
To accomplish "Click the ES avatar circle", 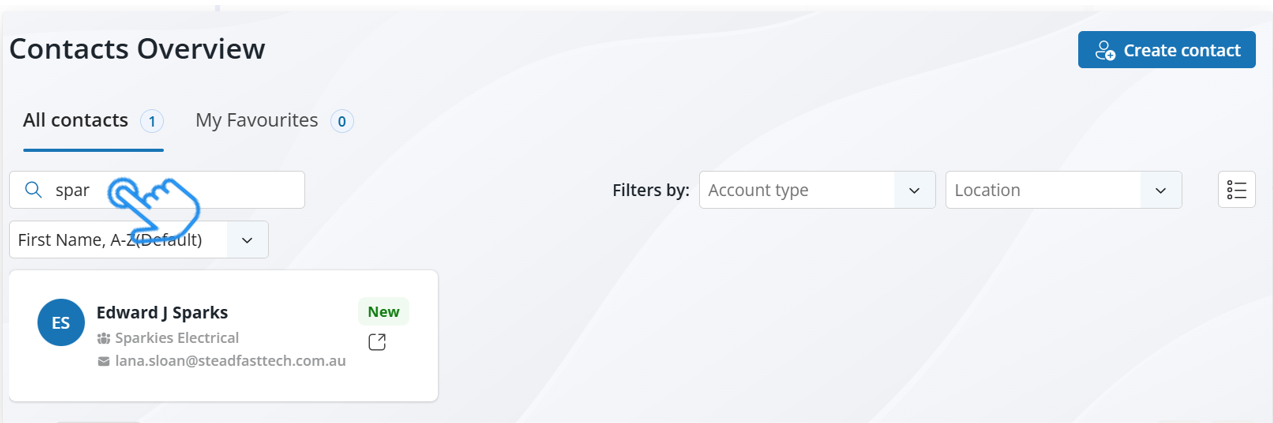I will [x=61, y=322].
